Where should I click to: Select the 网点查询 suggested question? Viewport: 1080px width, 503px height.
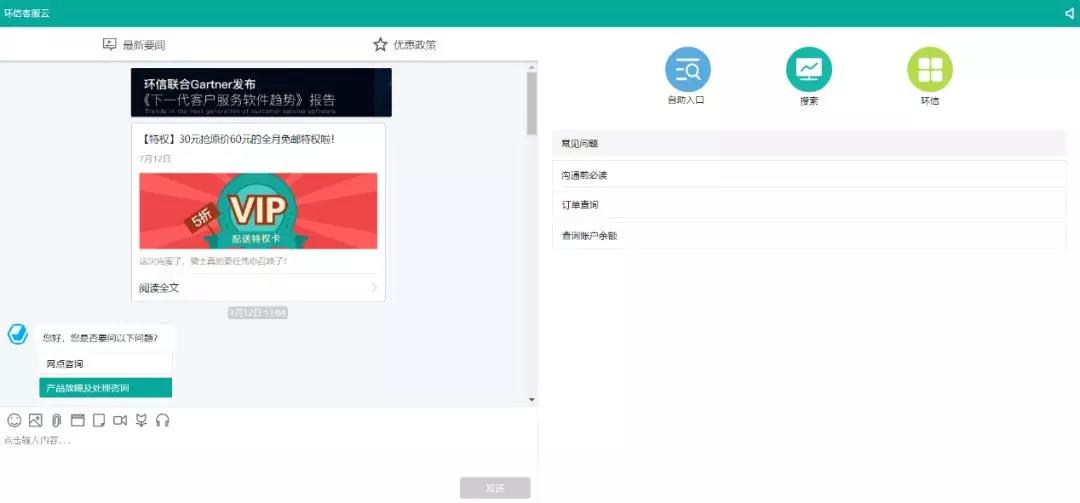click(x=106, y=364)
